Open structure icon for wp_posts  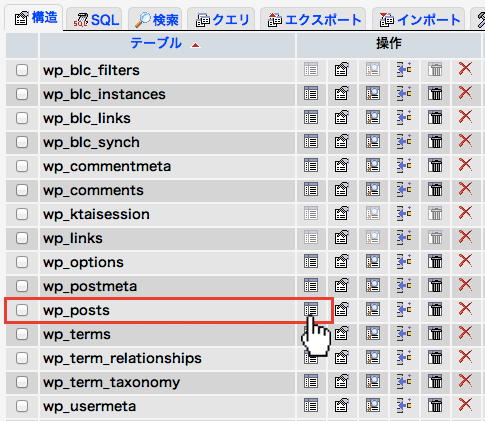pyautogui.click(x=342, y=310)
